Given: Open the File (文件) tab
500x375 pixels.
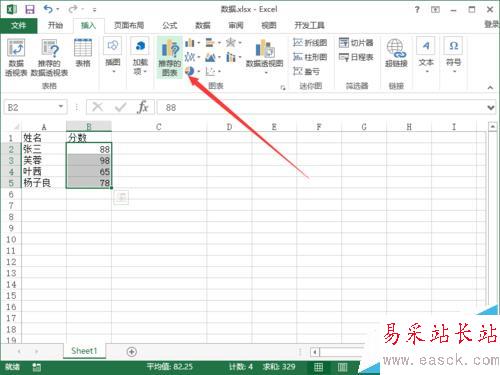Looking at the screenshot, I should (18, 25).
